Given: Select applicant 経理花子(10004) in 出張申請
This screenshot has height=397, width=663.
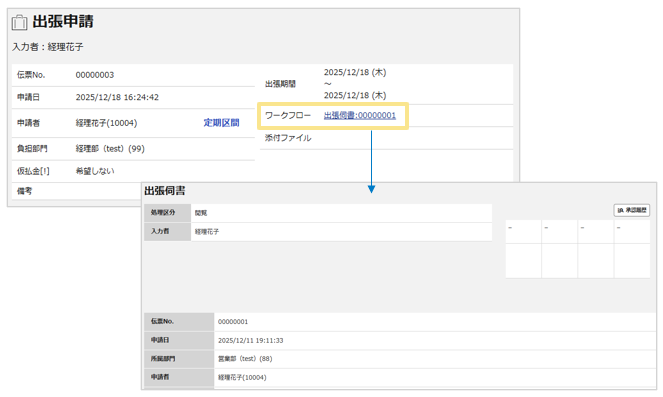Looking at the screenshot, I should tap(107, 123).
